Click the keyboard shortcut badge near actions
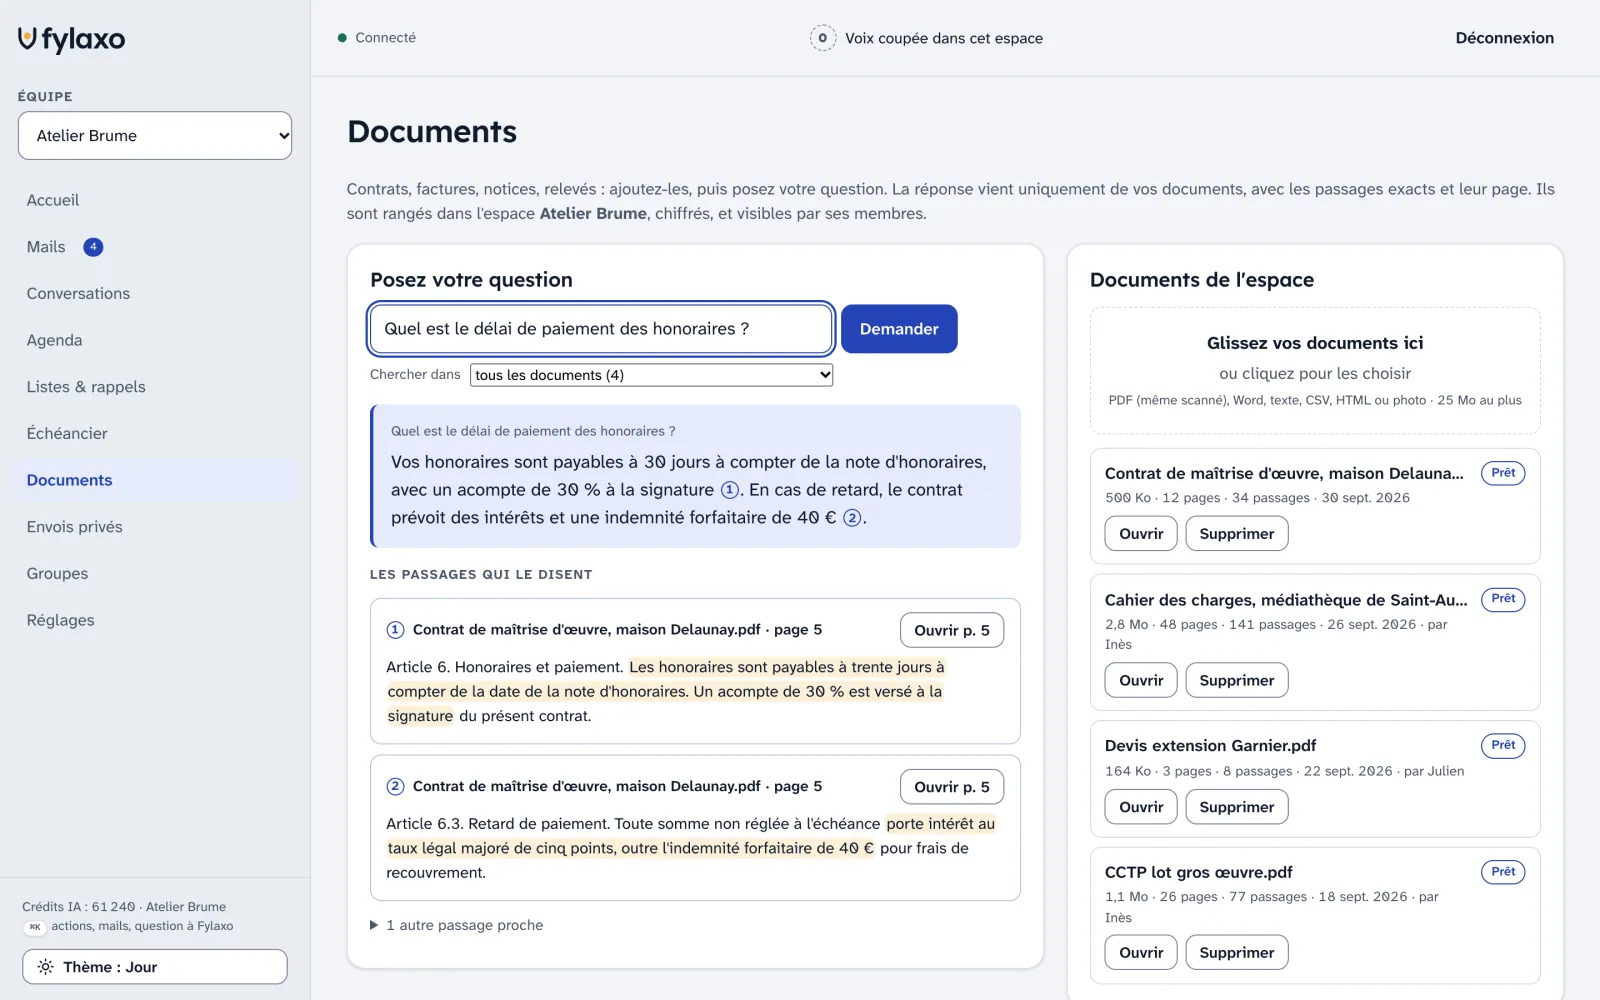The width and height of the screenshot is (1600, 1000). [35, 927]
